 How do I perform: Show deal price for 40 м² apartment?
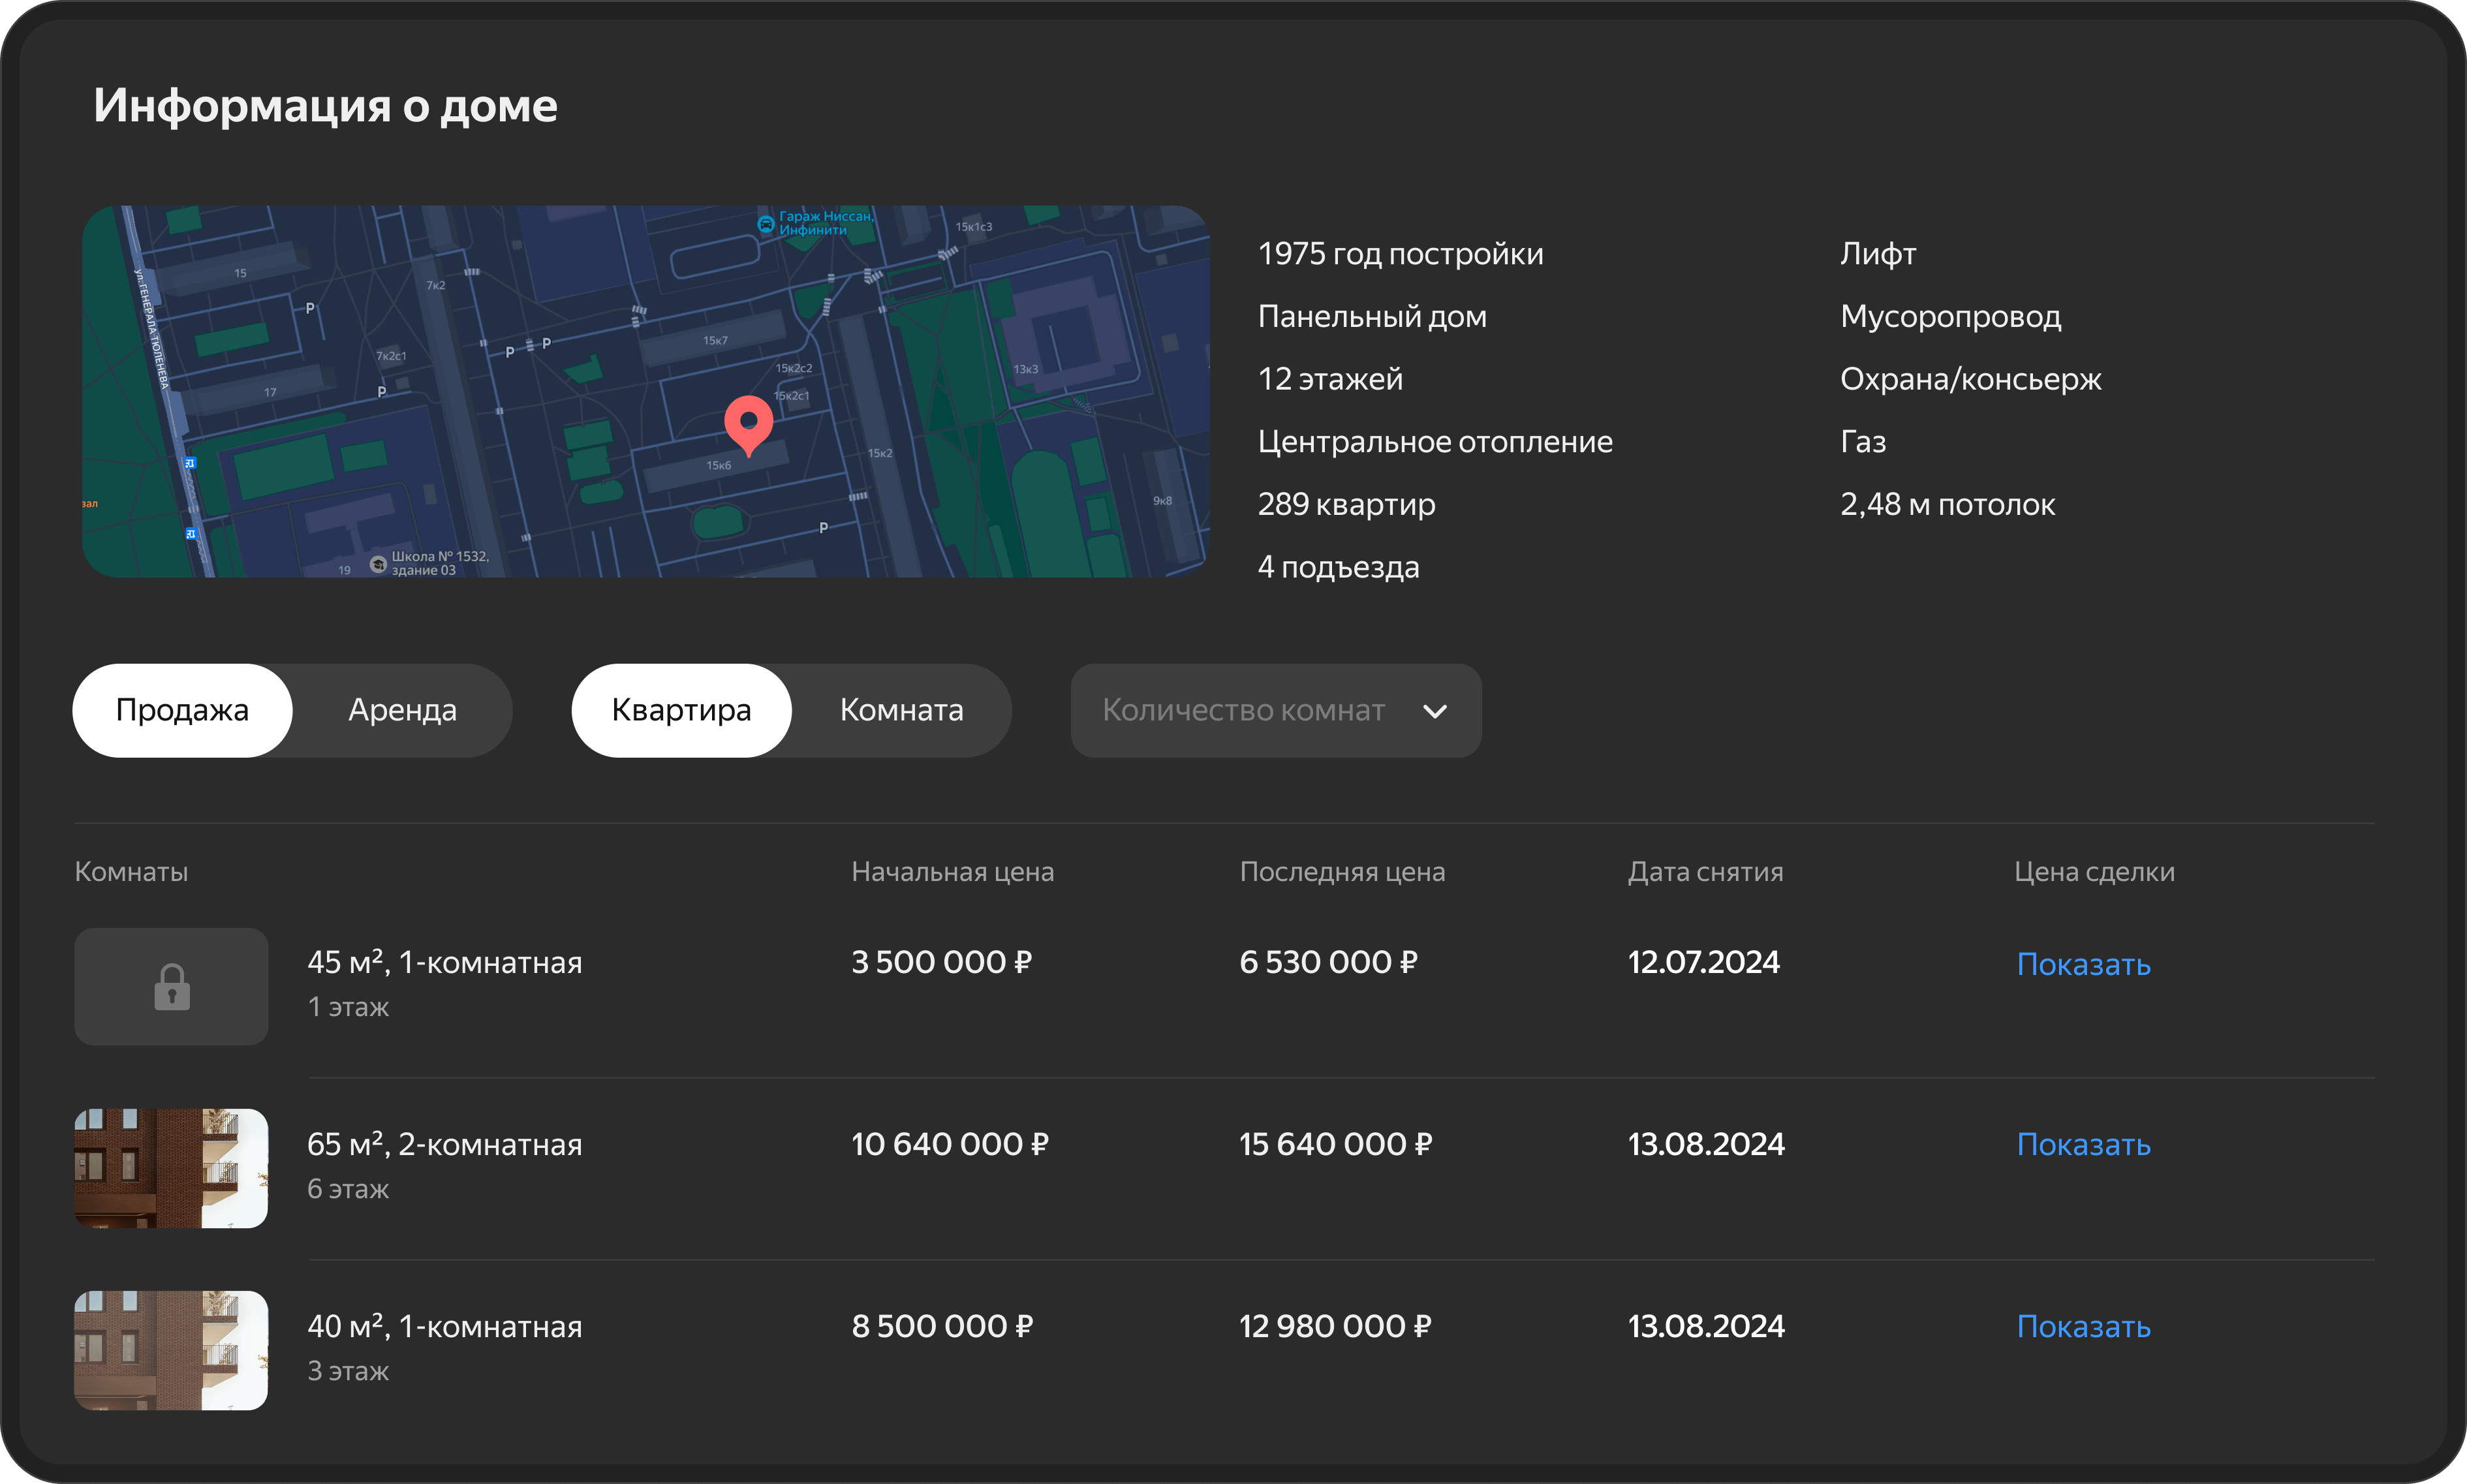(2083, 1326)
